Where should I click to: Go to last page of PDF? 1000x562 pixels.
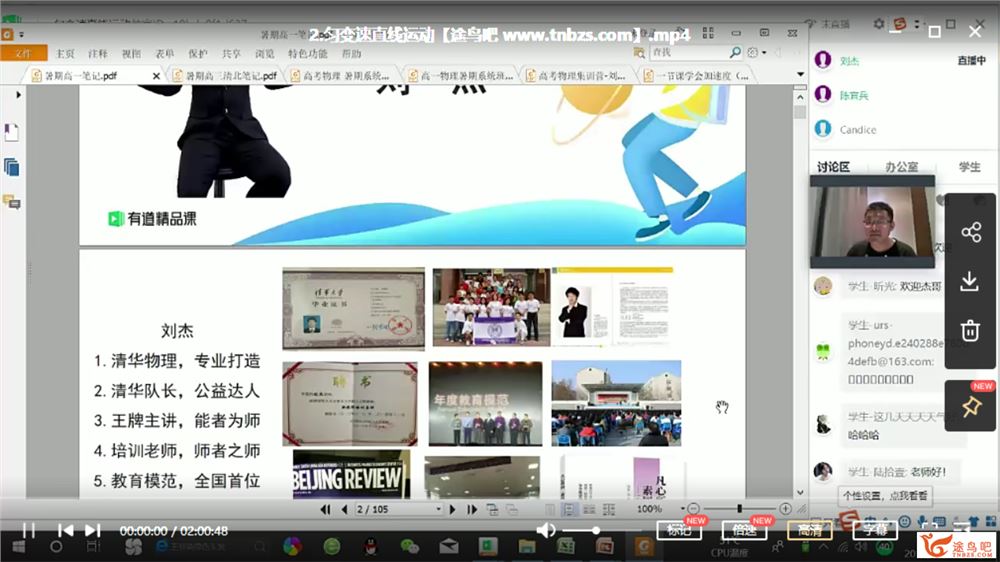point(472,509)
